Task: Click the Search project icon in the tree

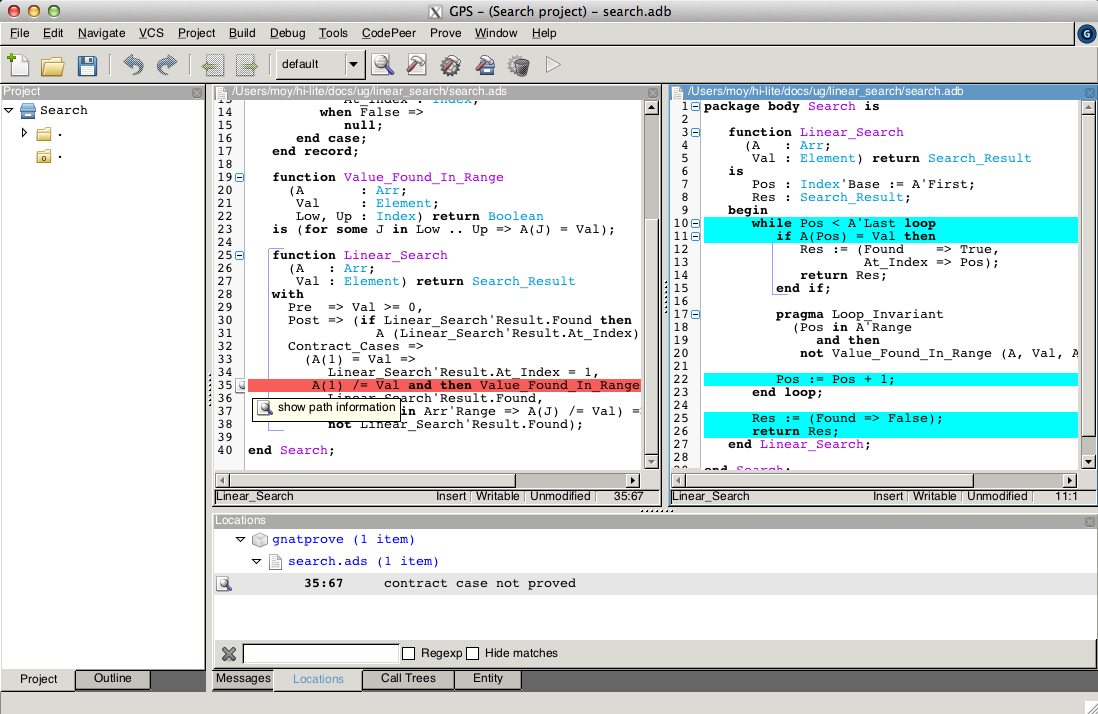Action: pyautogui.click(x=28, y=111)
